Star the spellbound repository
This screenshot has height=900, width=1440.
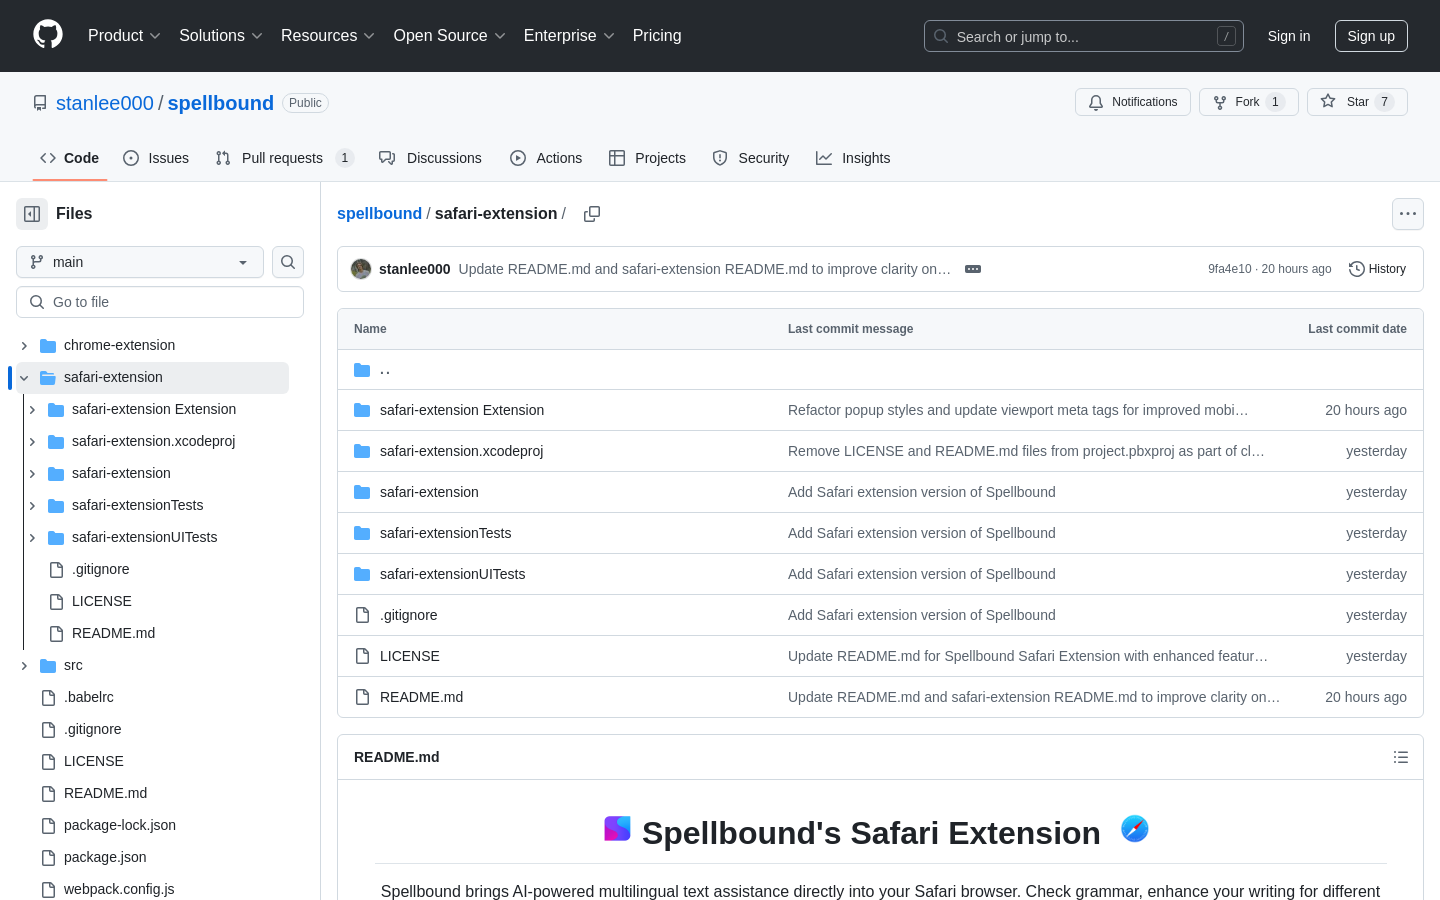pyautogui.click(x=1357, y=102)
